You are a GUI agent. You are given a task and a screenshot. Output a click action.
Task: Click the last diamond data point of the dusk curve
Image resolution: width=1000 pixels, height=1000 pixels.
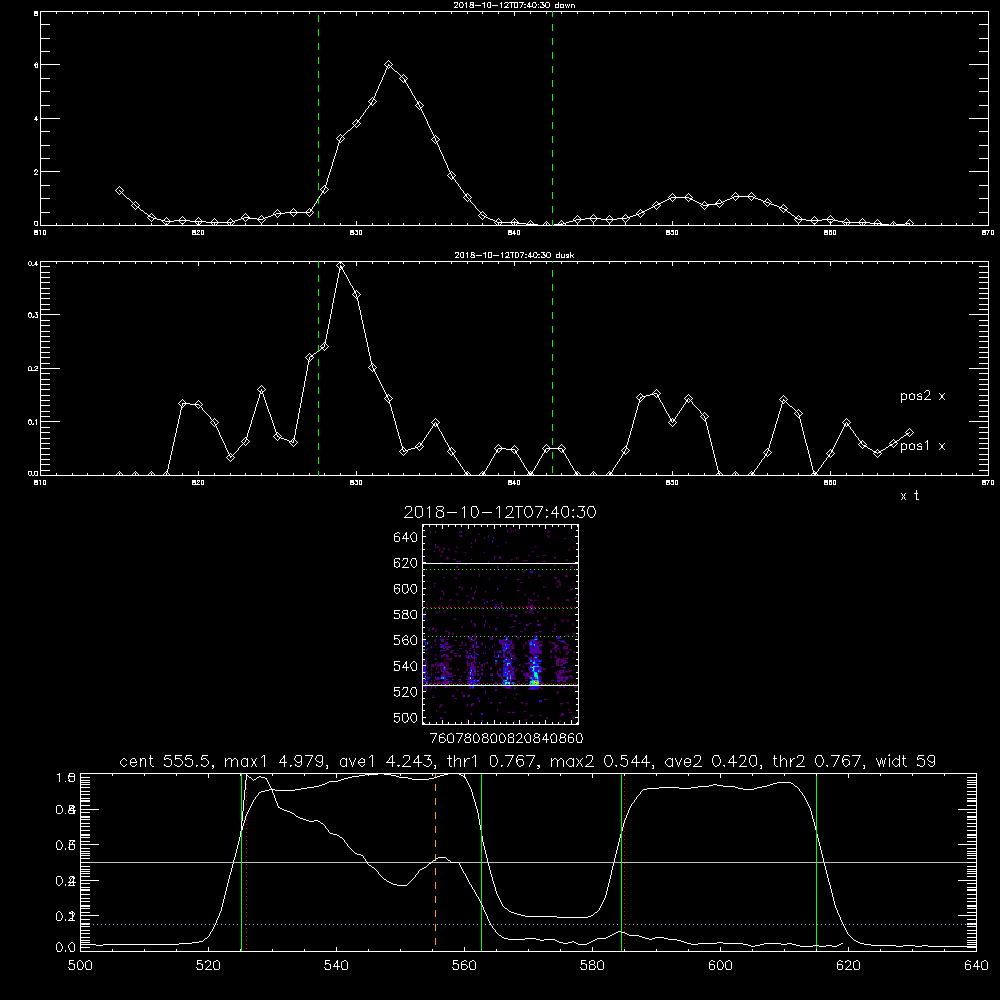tap(909, 432)
